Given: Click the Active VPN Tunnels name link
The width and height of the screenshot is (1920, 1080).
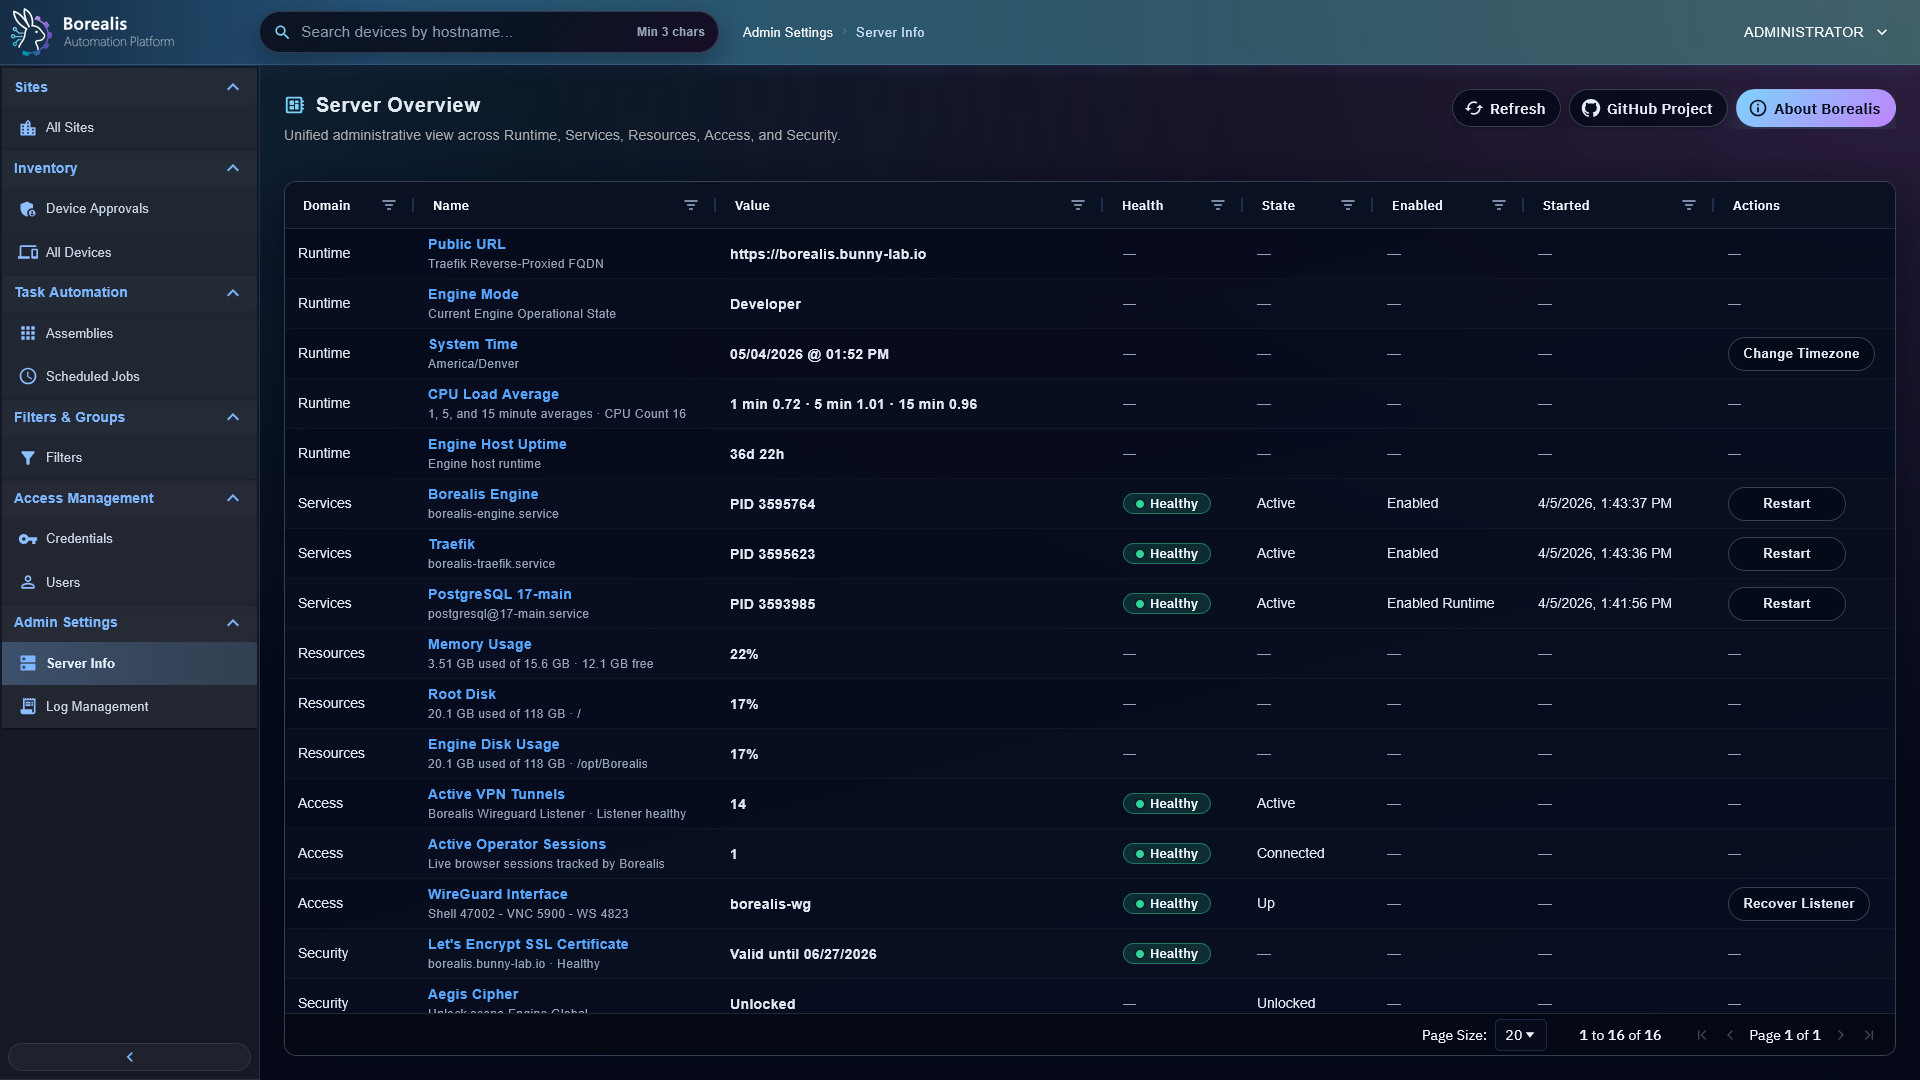Looking at the screenshot, I should click(496, 794).
